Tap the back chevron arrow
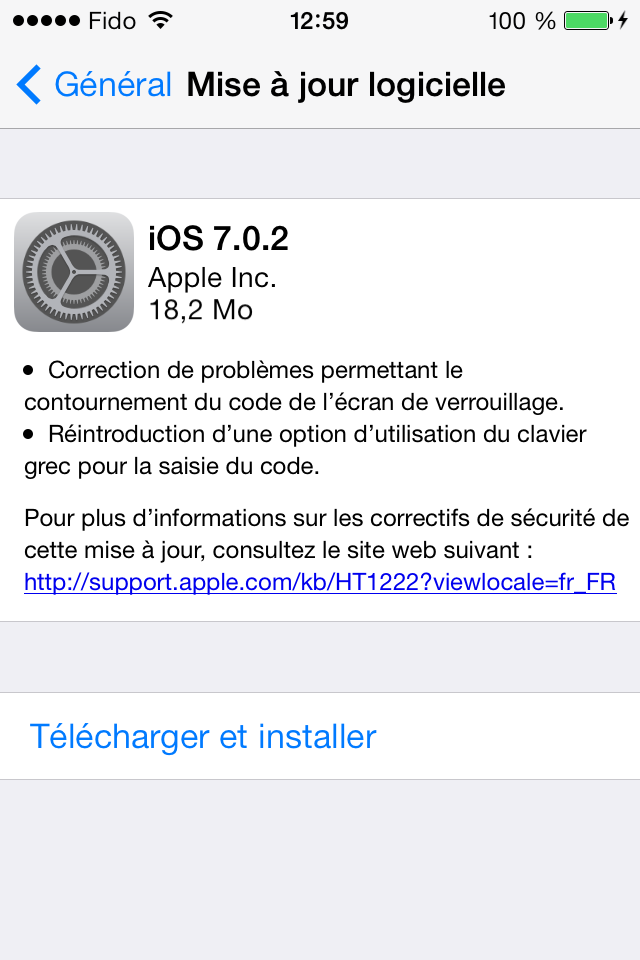Image resolution: width=640 pixels, height=960 pixels. point(29,84)
